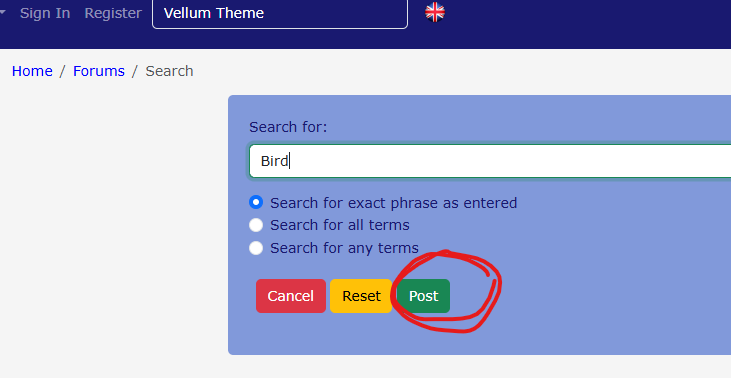Click the slash separator between Home and Forums
Viewport: 731px width, 378px height.
(x=62, y=71)
